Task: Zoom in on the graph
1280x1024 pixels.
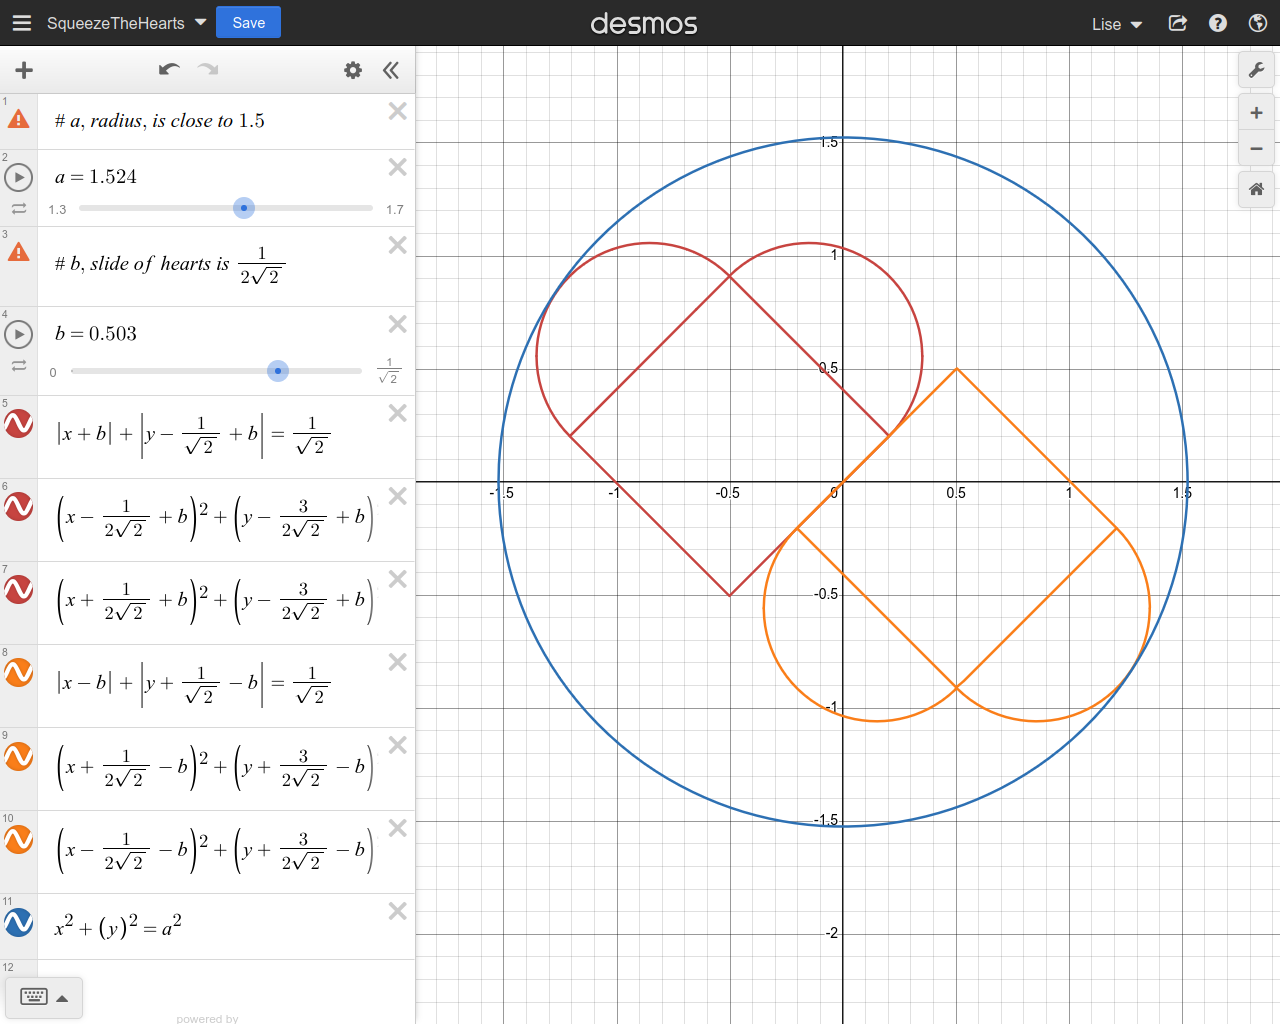Action: [x=1256, y=113]
